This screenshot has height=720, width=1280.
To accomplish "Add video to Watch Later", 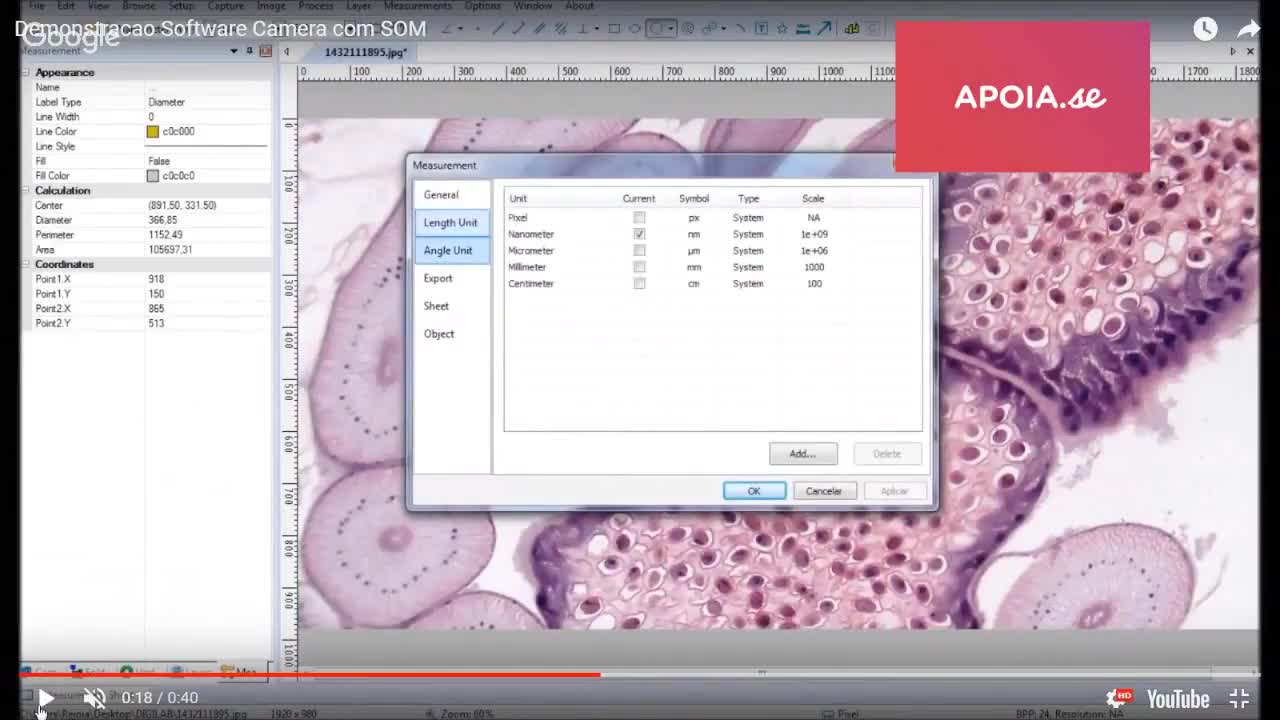I will 1205,29.
